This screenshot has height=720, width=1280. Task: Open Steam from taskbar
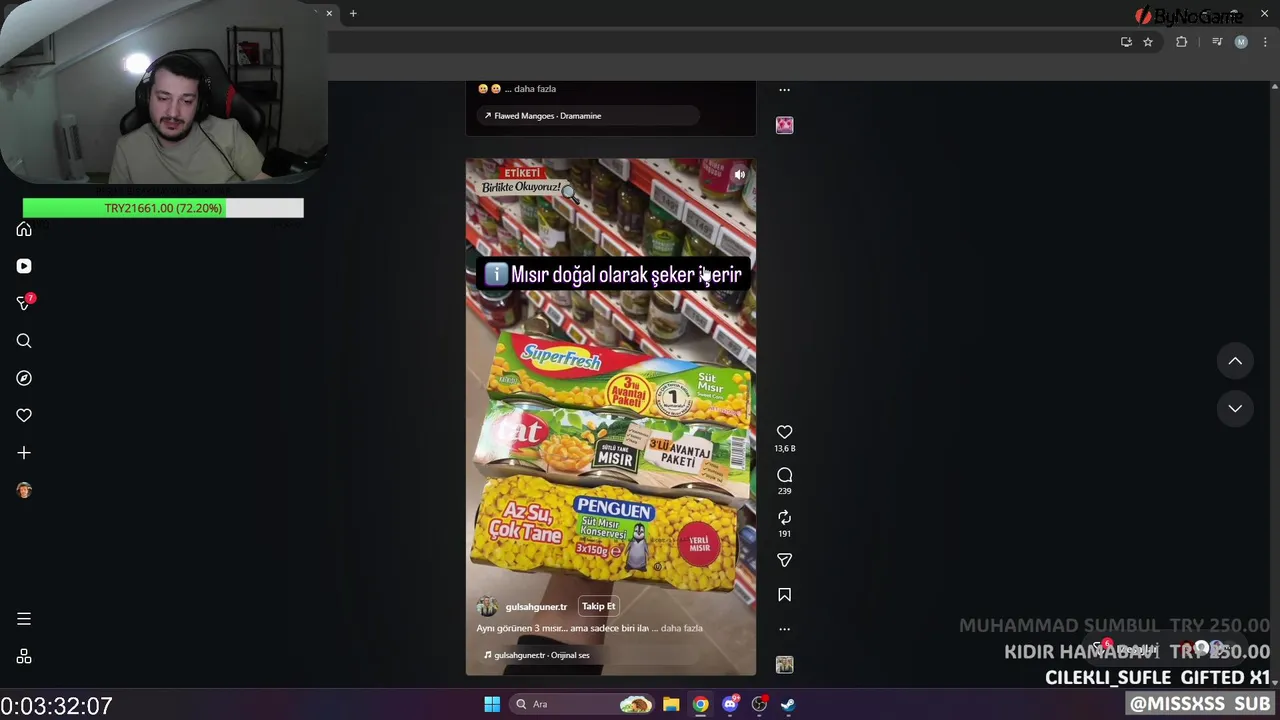pos(788,704)
